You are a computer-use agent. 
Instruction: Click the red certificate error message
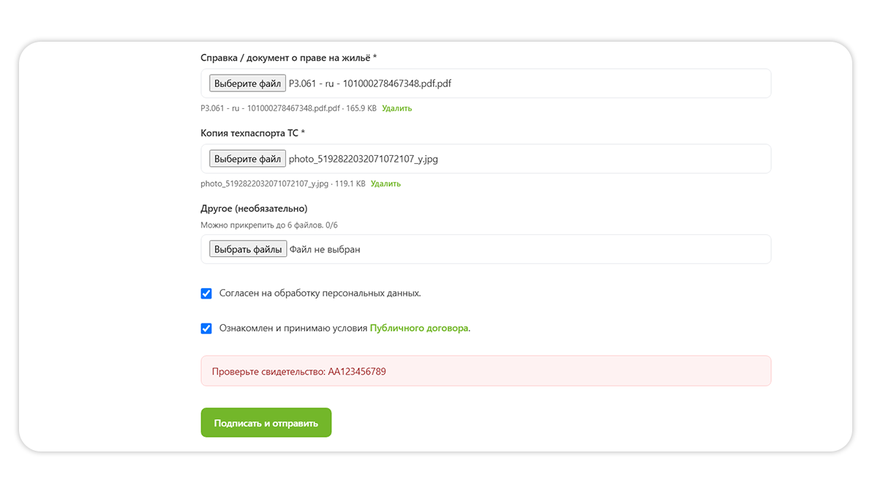486,371
